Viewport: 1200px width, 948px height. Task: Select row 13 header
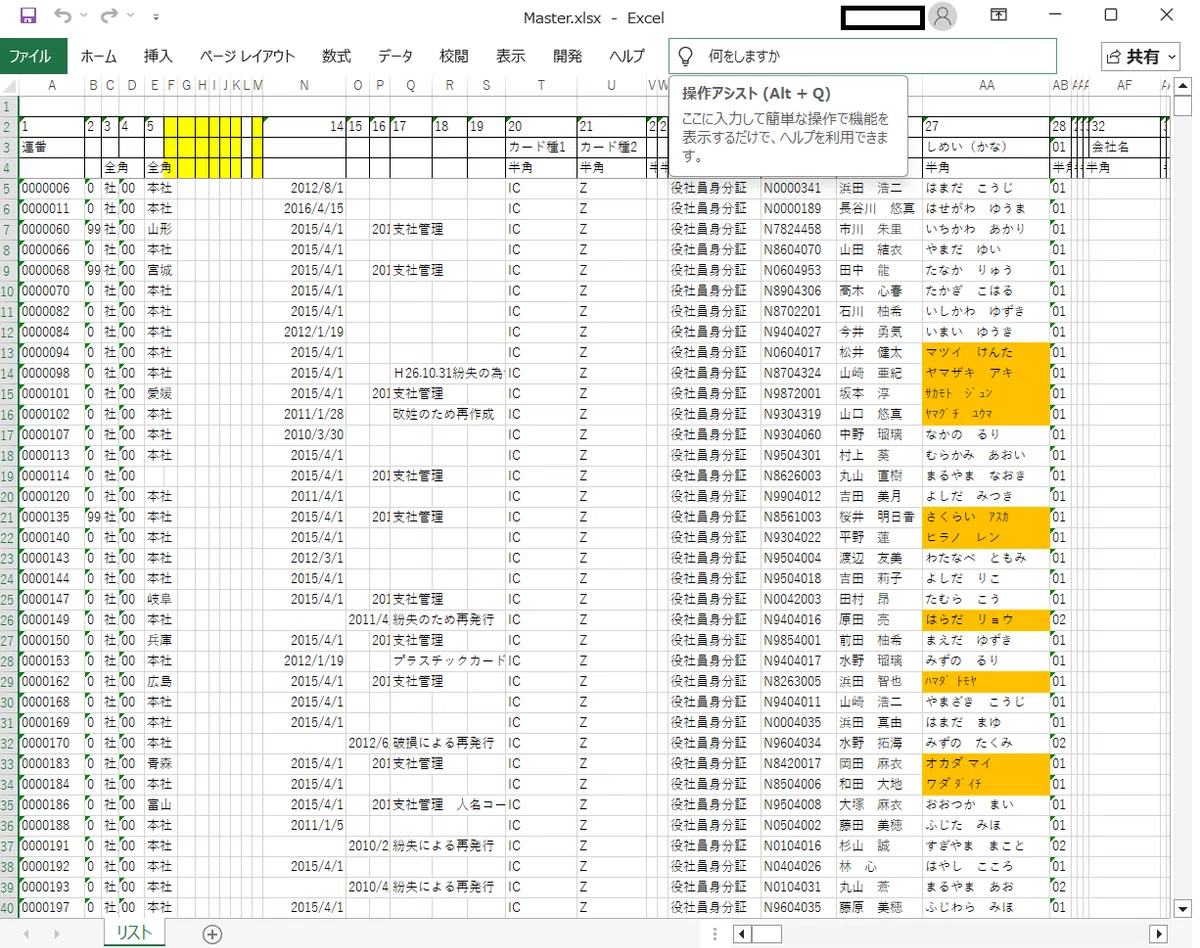coord(9,352)
